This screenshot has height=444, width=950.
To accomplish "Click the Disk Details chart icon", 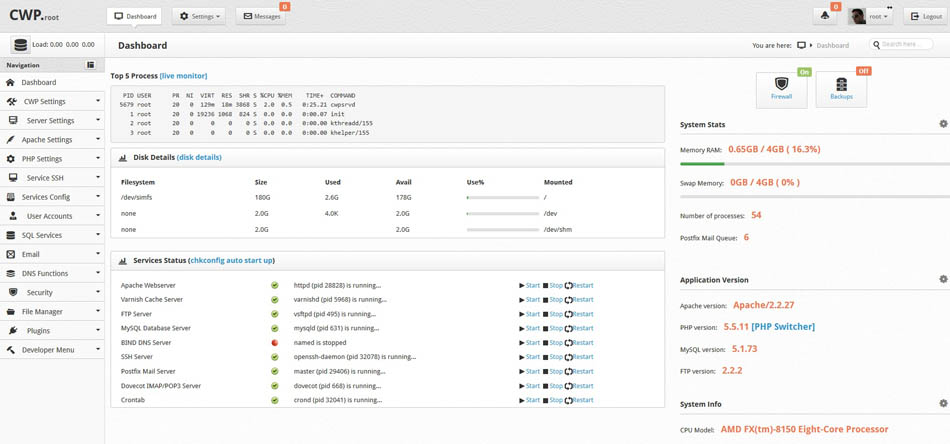I will [x=123, y=157].
